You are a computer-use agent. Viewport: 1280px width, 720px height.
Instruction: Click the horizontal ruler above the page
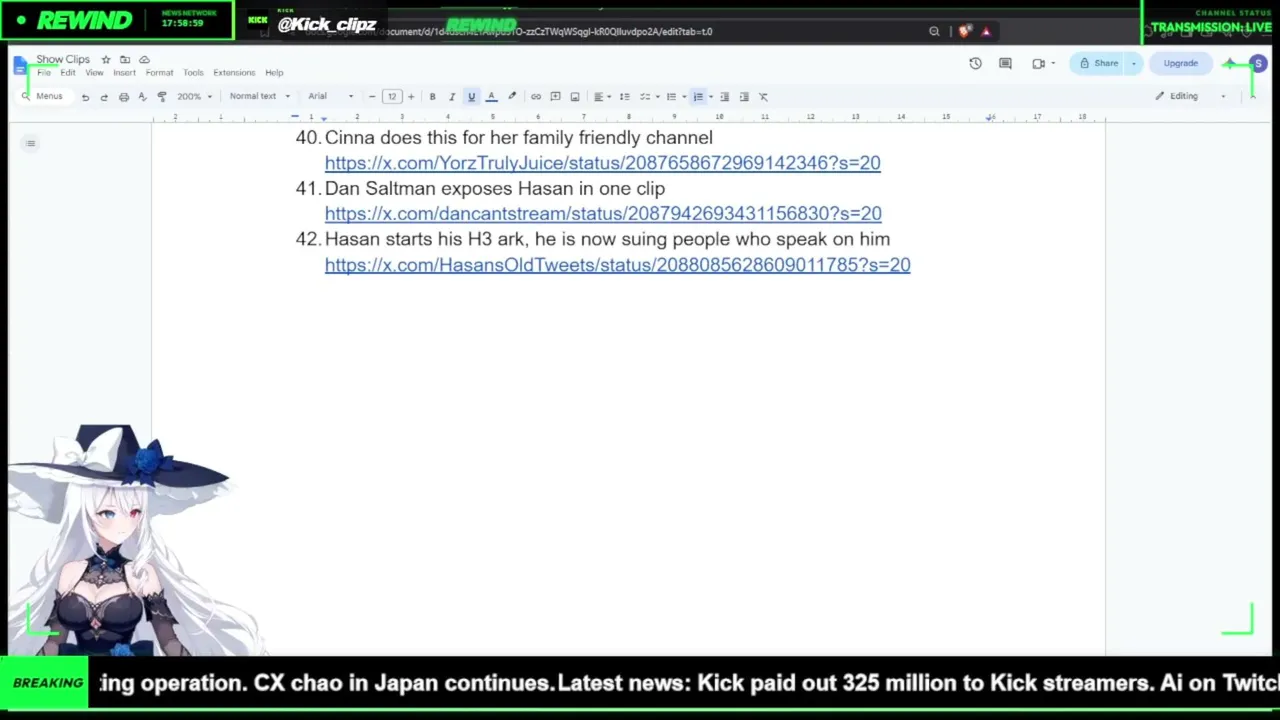coord(628,117)
